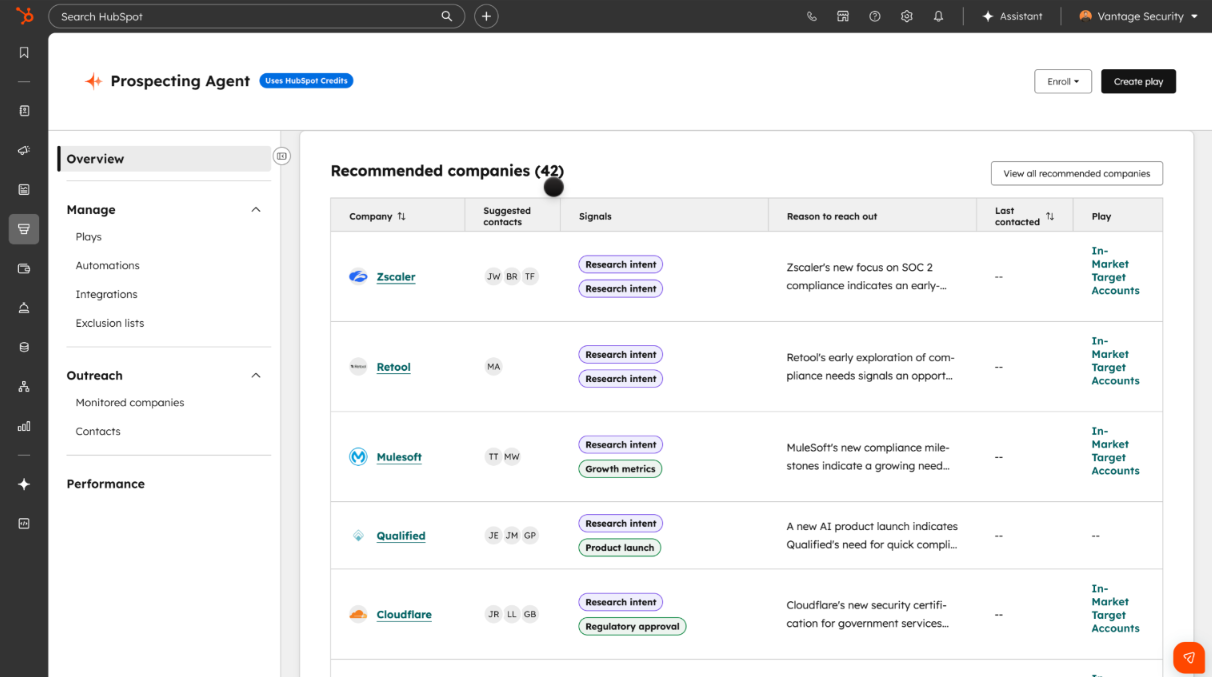Click the Signals column header

click(595, 216)
